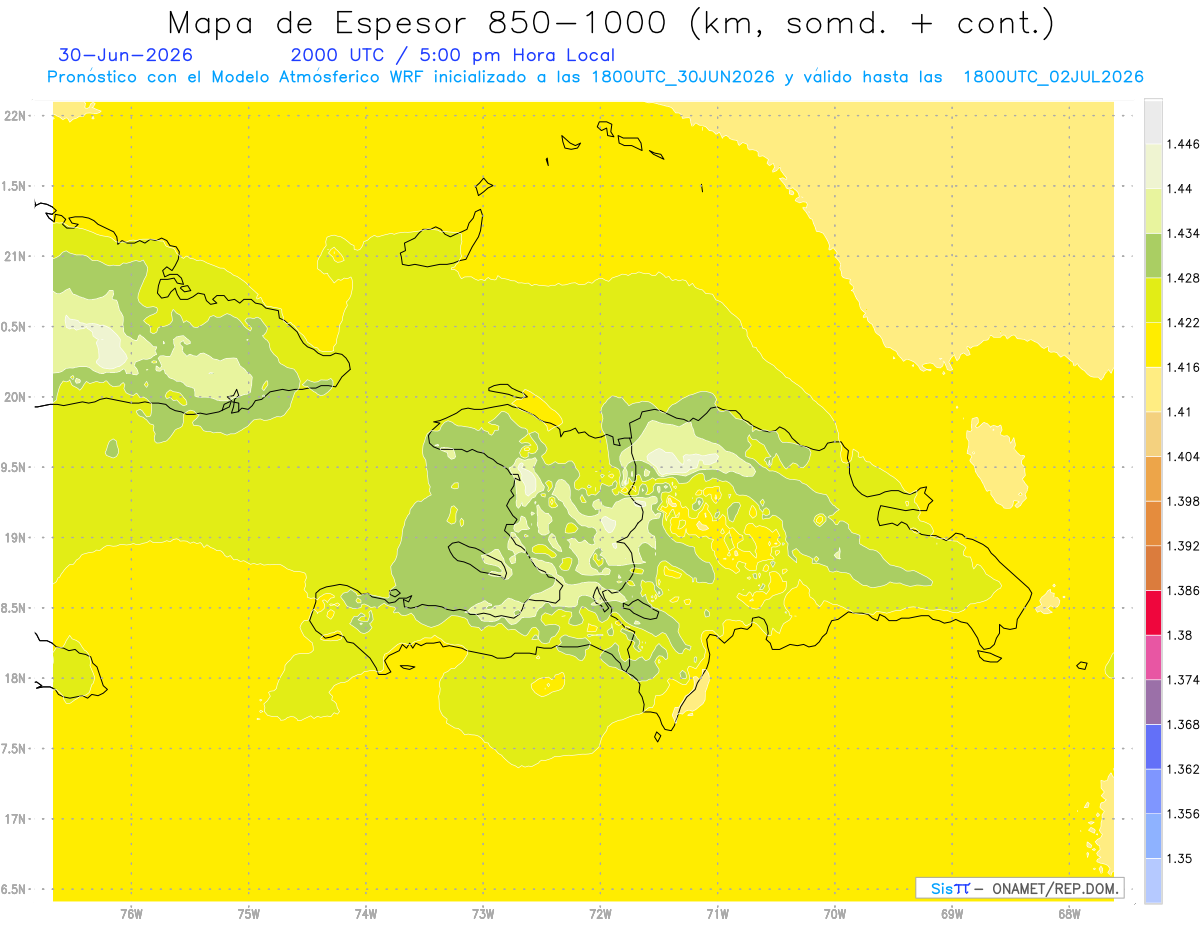Viewport: 1200px width, 927px height.
Task: Click legend value '1.398'
Action: (x=1183, y=501)
